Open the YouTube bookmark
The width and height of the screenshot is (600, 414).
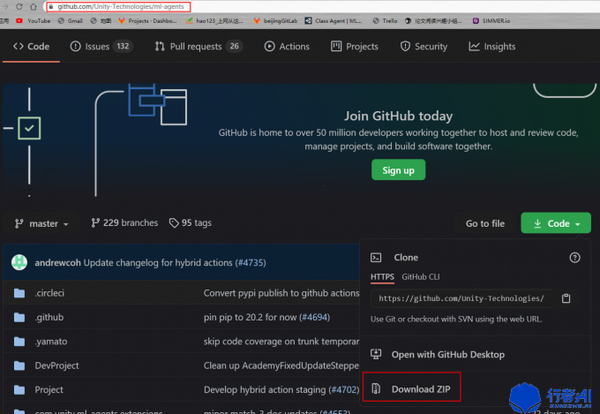click(x=33, y=21)
